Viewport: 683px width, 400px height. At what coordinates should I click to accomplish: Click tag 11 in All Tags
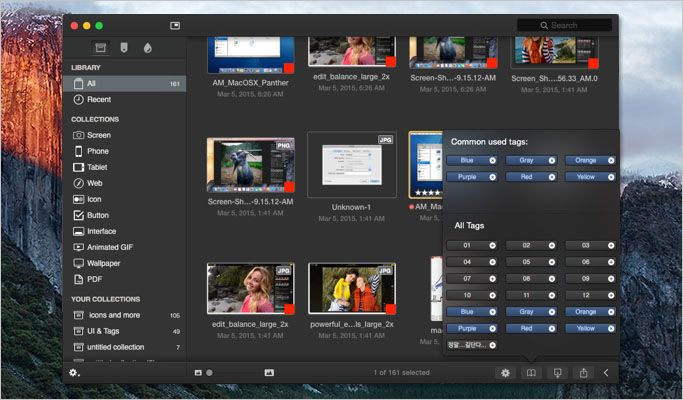tap(531, 295)
